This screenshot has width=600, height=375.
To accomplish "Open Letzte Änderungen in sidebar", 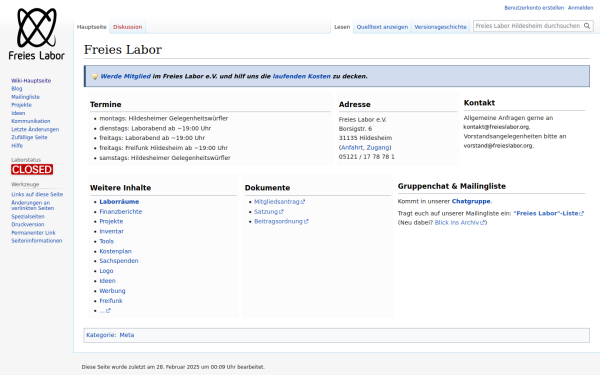I will pyautogui.click(x=35, y=129).
